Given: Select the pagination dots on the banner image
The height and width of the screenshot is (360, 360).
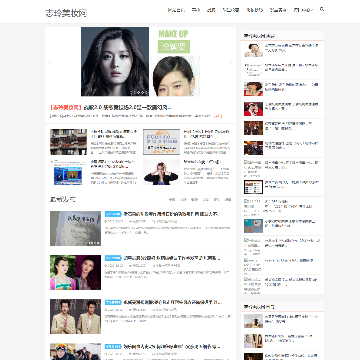Looking at the screenshot, I should point(139,92).
